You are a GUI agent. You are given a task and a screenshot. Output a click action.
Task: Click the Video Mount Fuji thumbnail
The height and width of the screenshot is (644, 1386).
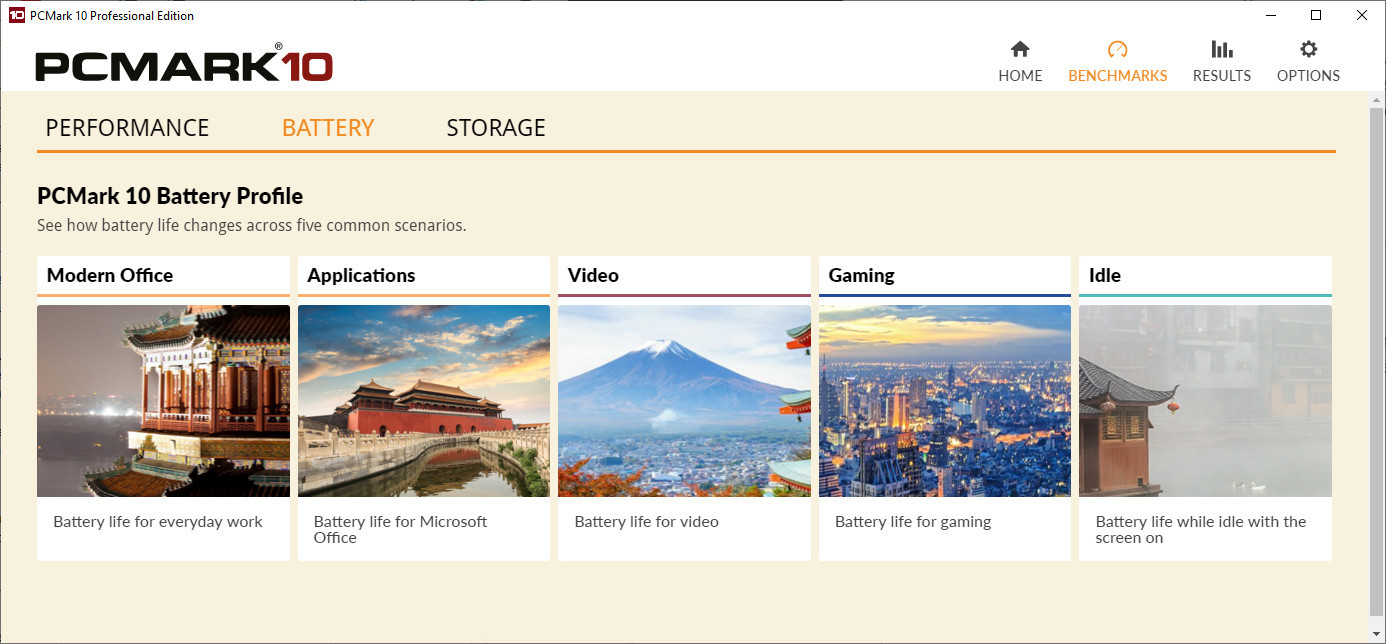point(684,401)
